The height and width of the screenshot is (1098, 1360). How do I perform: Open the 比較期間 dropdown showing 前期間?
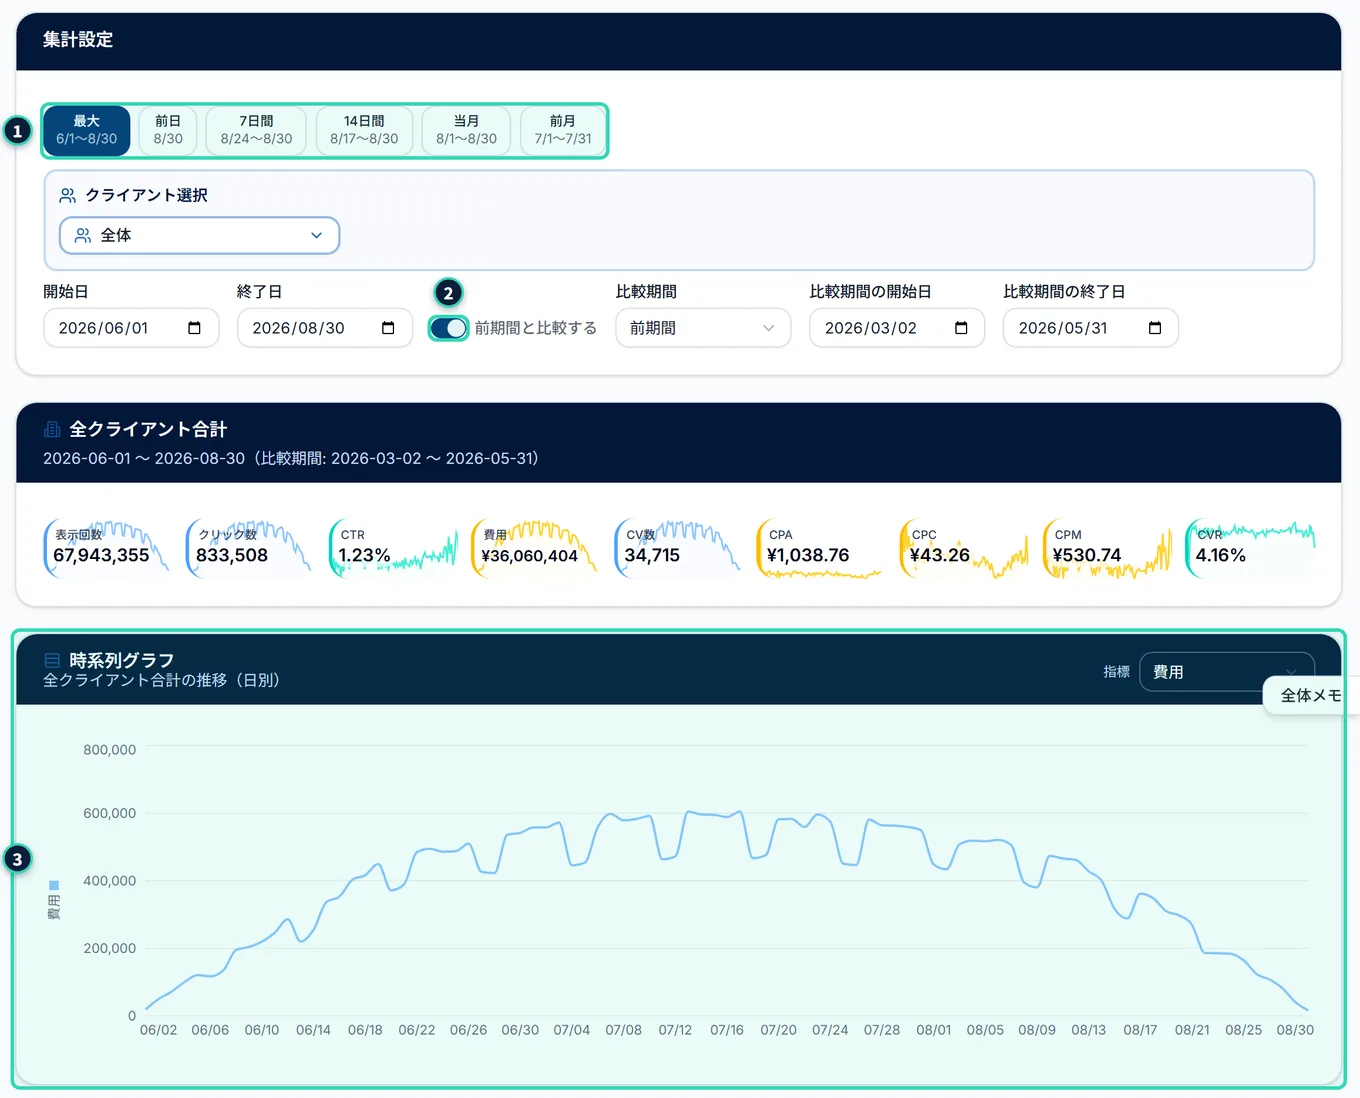[703, 328]
